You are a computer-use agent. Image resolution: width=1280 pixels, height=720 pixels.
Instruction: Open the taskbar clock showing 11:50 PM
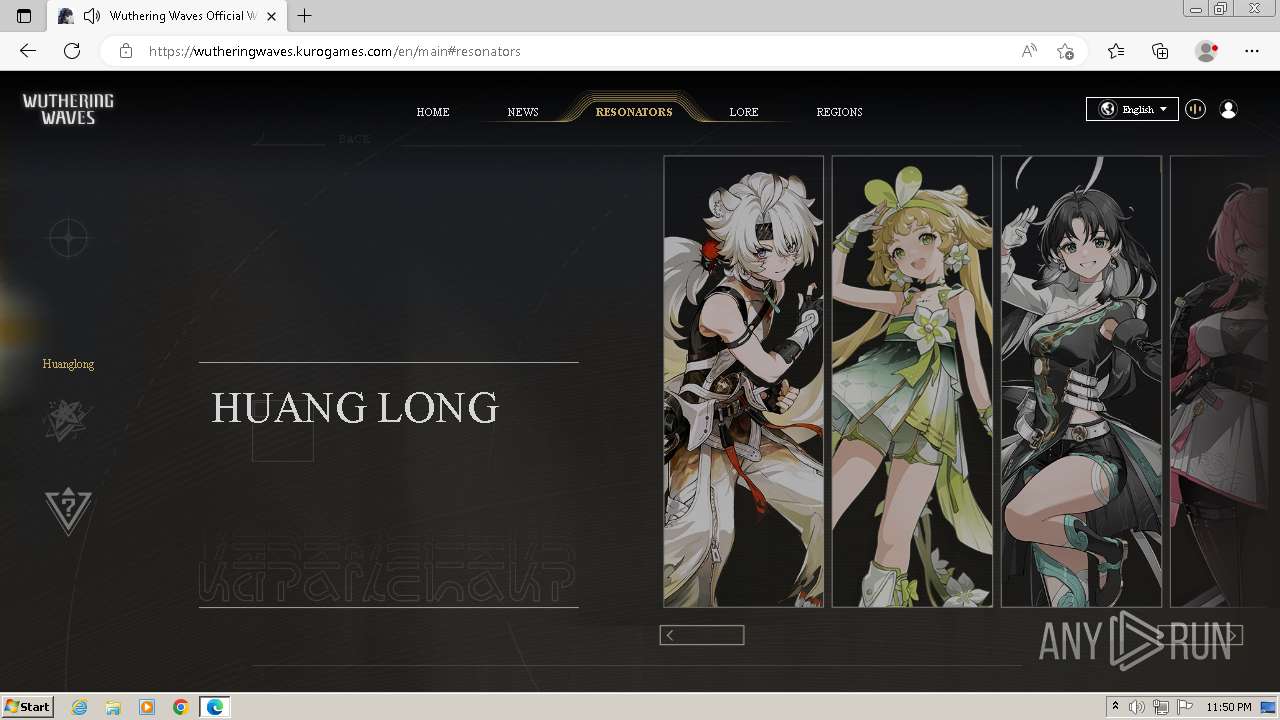point(1229,707)
